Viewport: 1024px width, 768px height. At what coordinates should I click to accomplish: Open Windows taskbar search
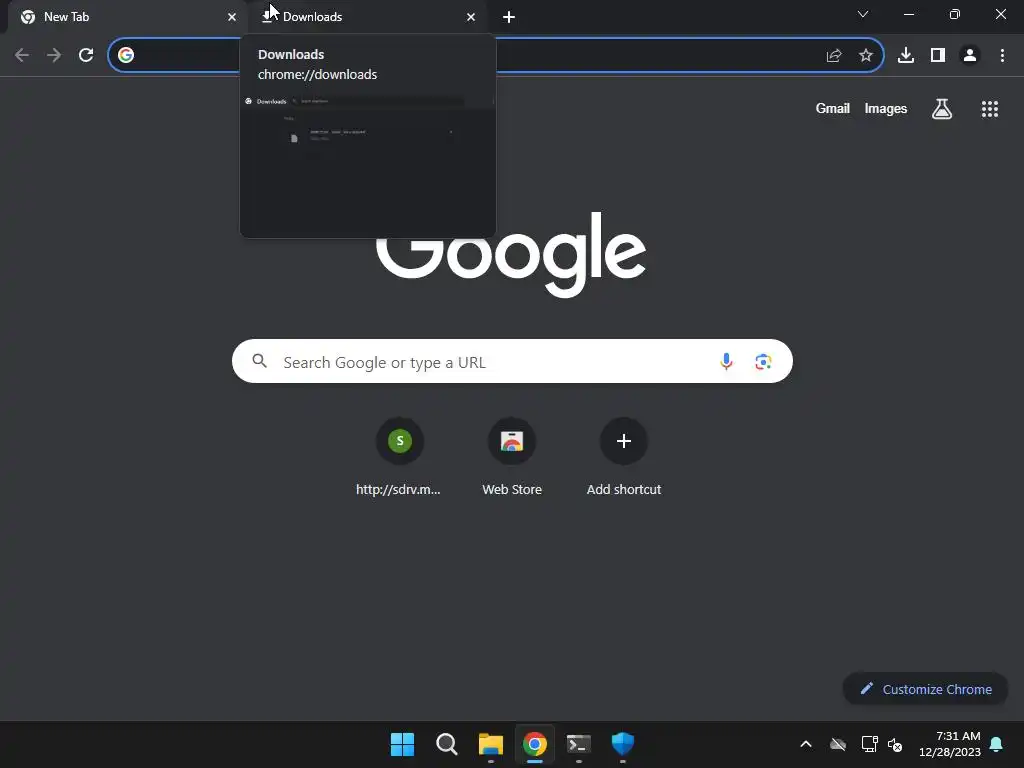(x=447, y=744)
